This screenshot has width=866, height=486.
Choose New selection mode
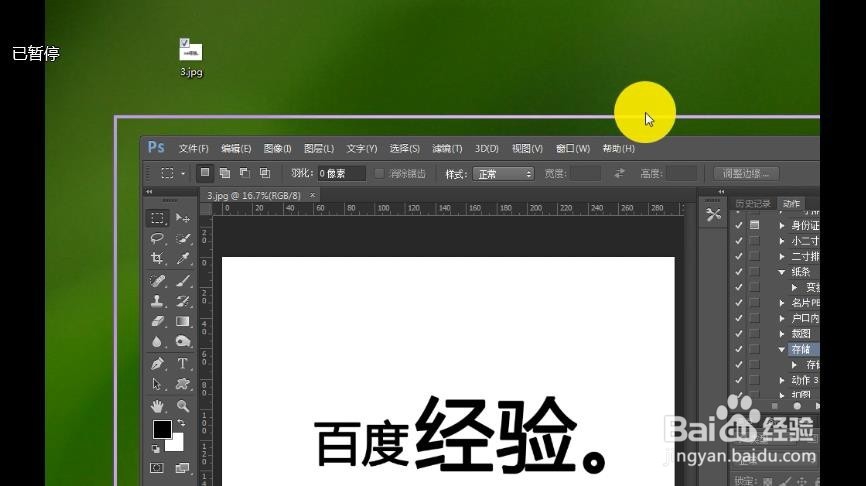pyautogui.click(x=205, y=173)
